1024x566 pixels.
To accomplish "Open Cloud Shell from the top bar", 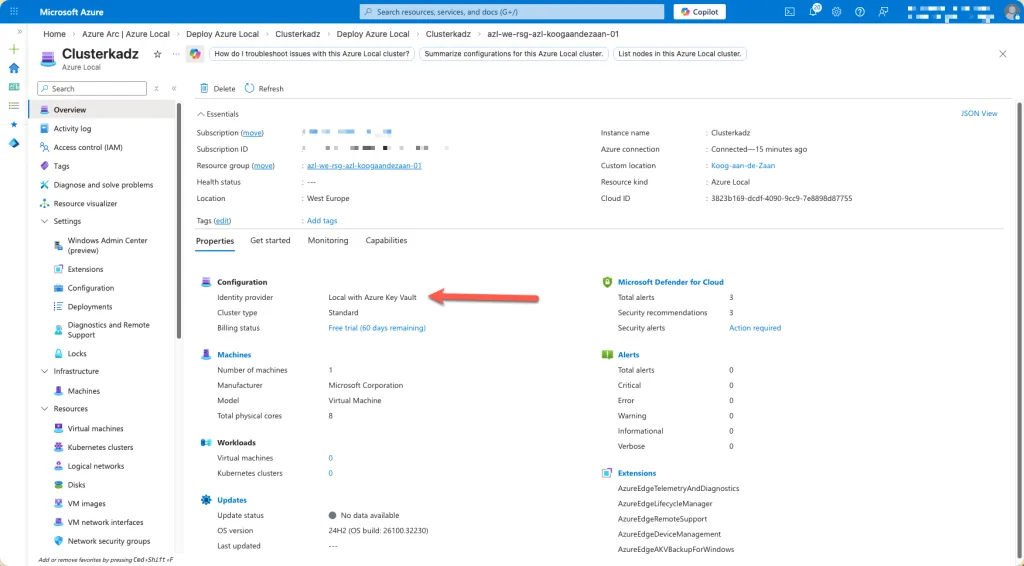I will pyautogui.click(x=790, y=12).
